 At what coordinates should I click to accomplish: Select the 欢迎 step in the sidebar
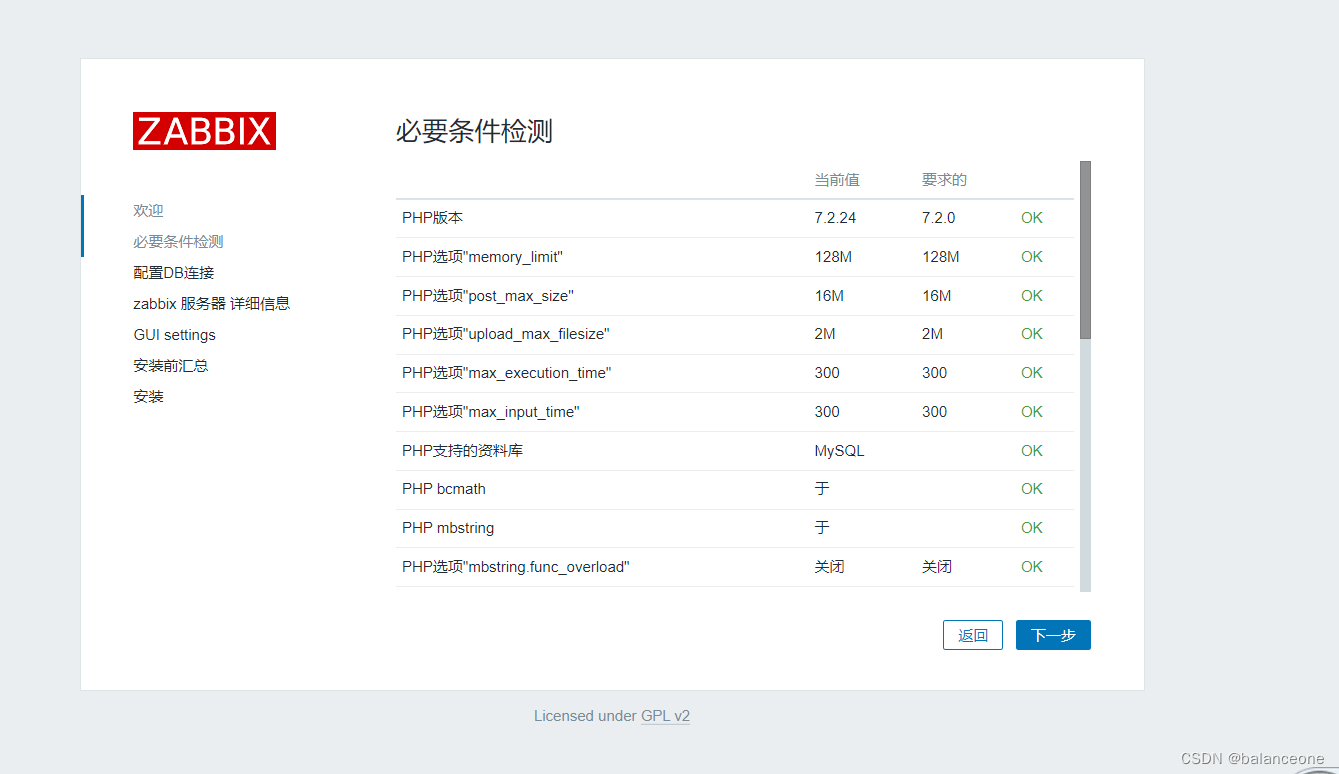[148, 211]
